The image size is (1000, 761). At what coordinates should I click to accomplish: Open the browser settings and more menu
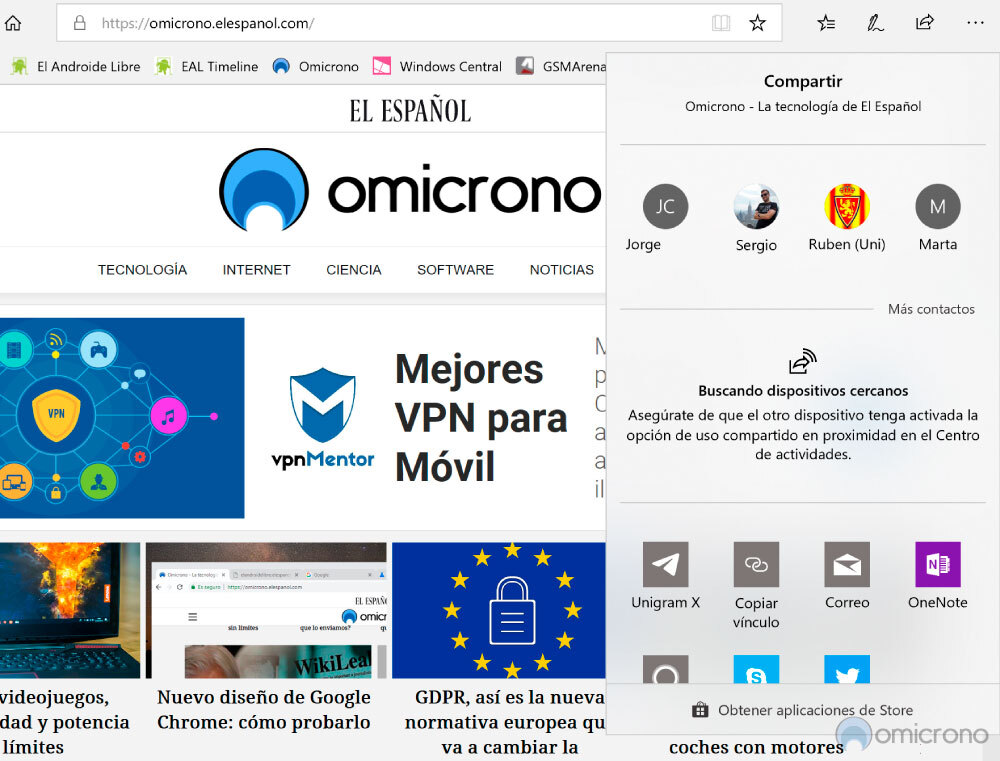point(975,23)
